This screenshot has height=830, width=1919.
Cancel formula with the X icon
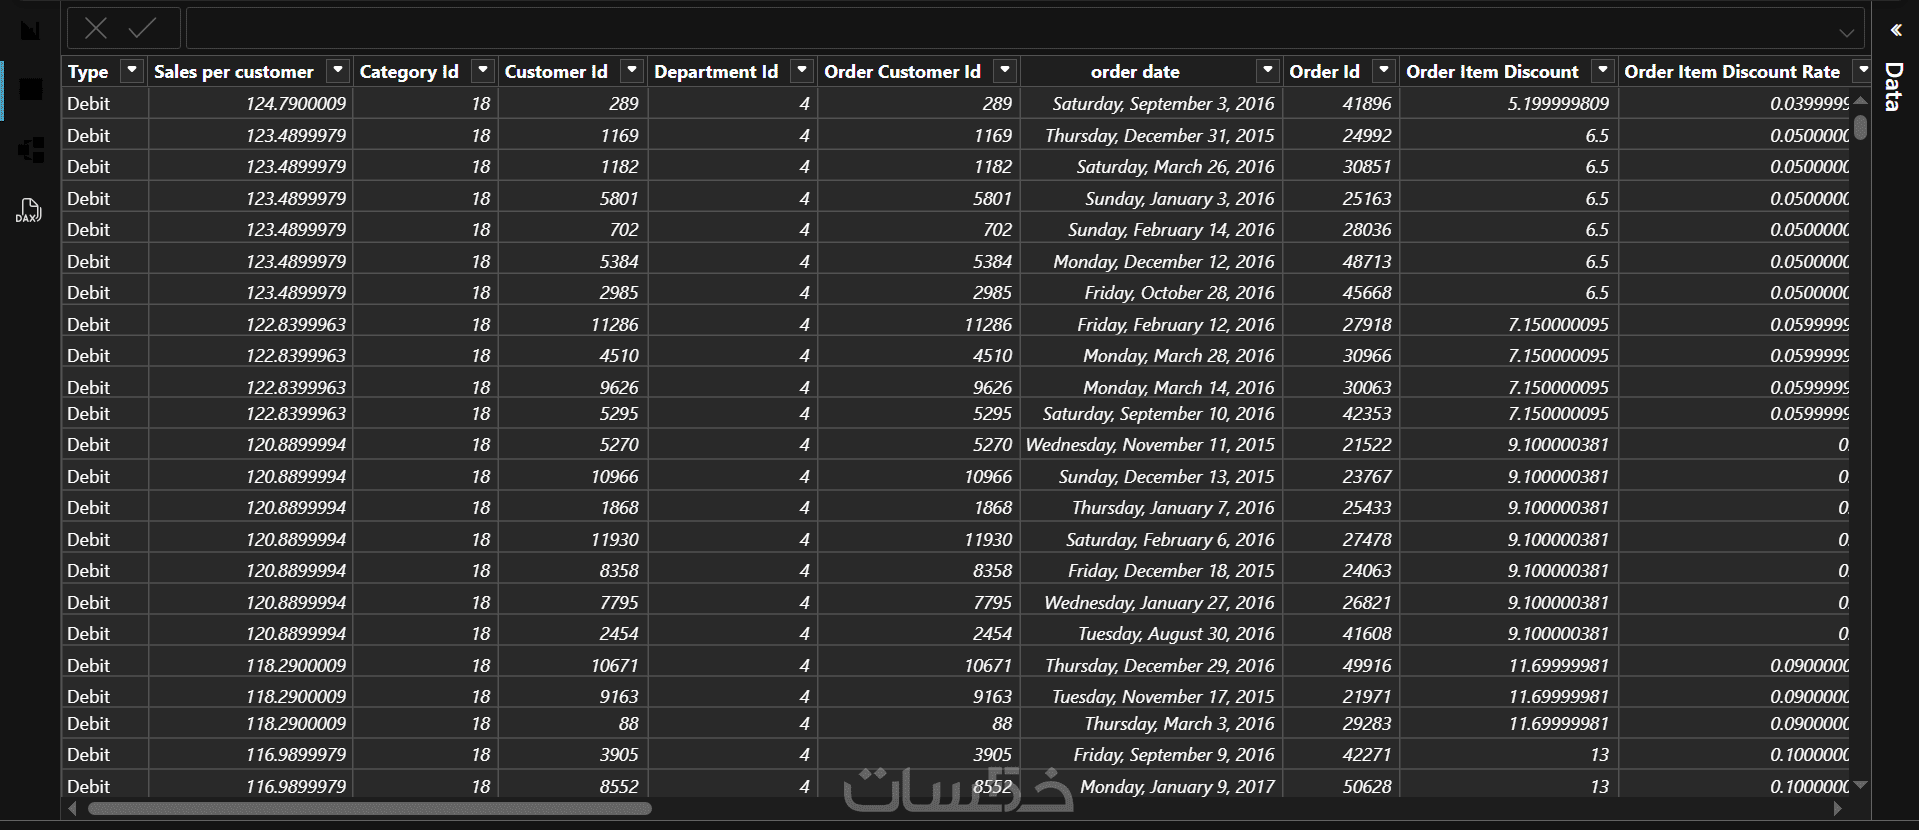coord(96,29)
